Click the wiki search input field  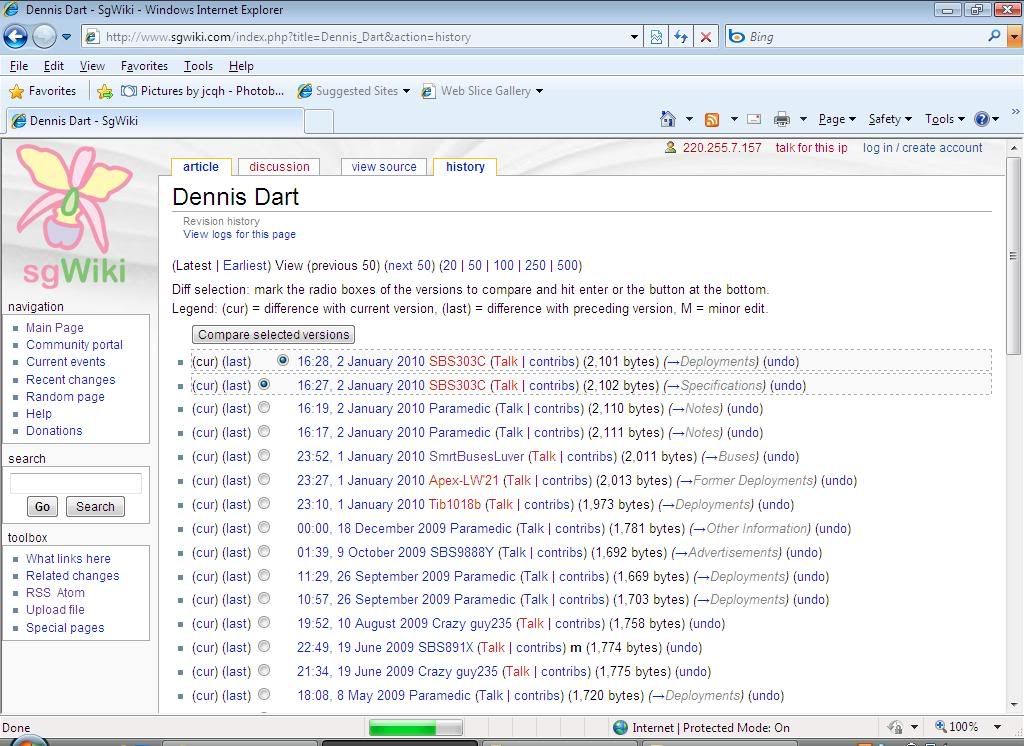pos(76,484)
